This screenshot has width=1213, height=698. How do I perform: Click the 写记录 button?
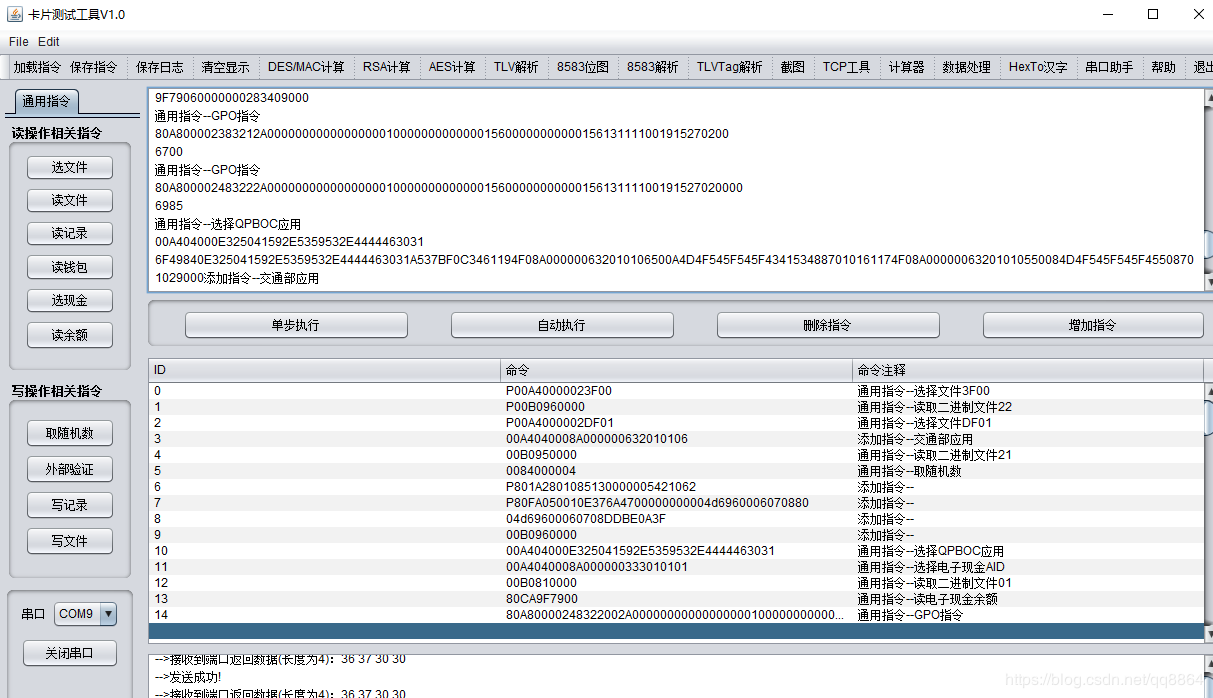(x=69, y=505)
